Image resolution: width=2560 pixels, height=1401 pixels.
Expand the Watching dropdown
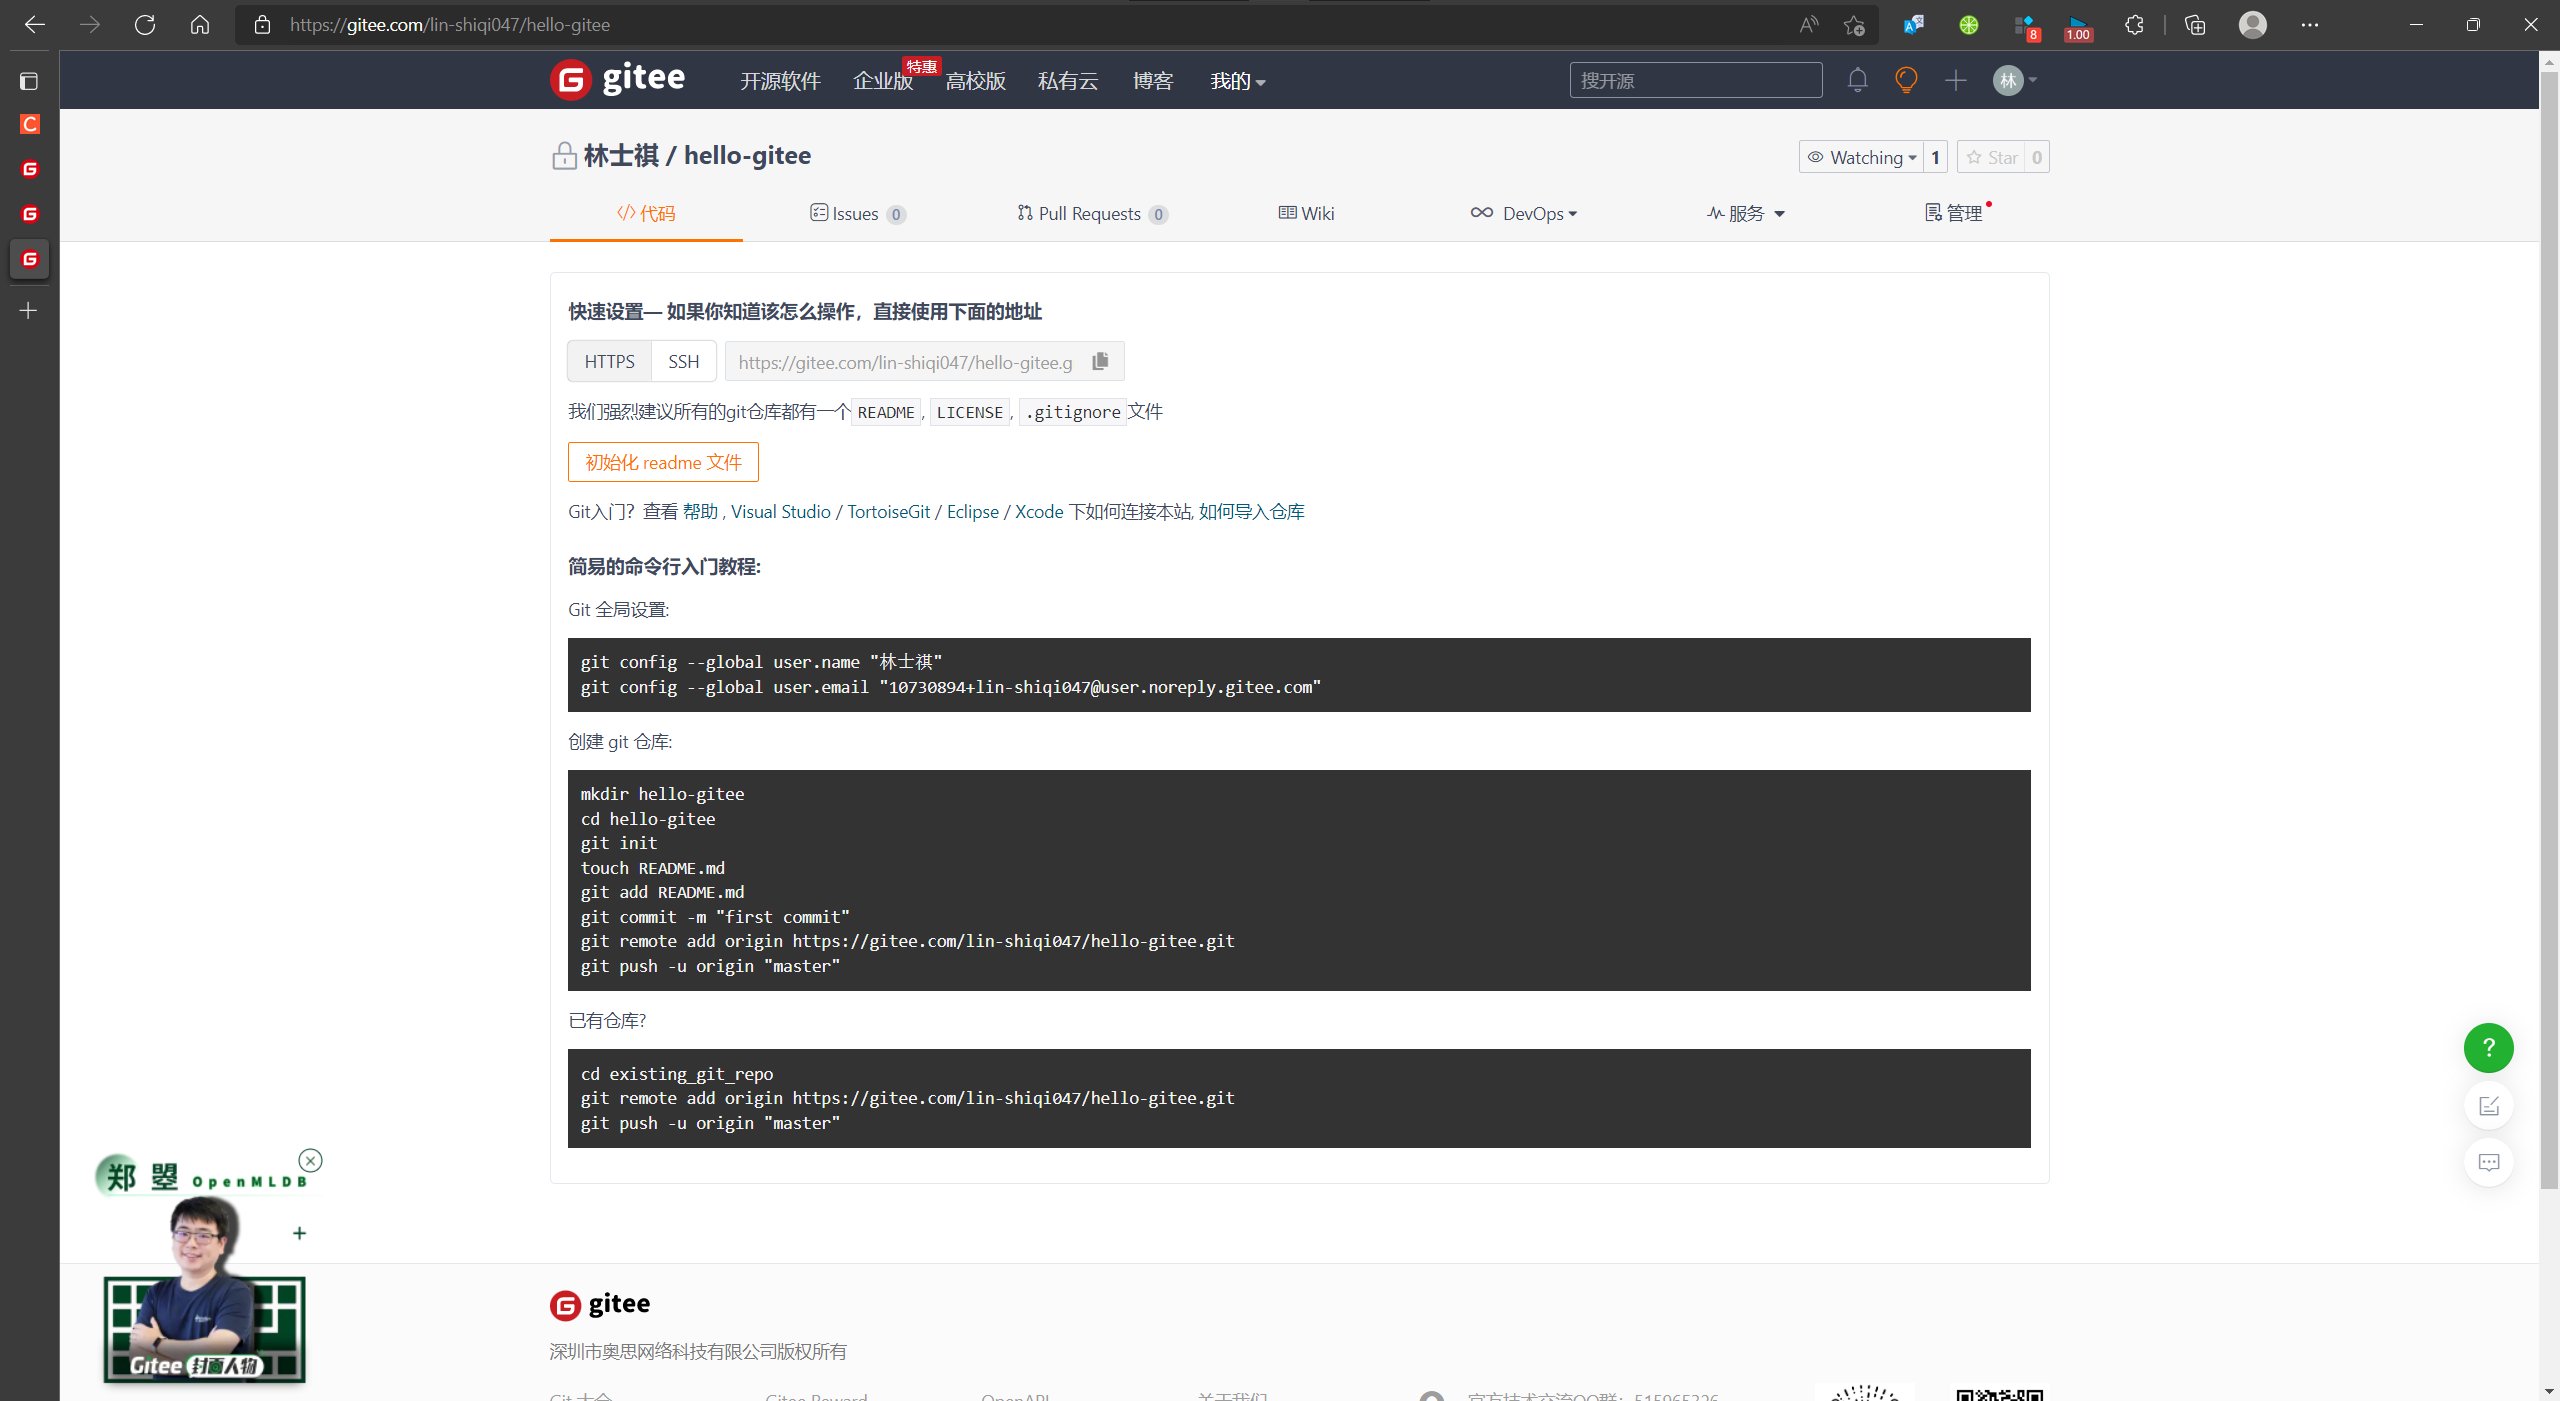pyautogui.click(x=1862, y=157)
